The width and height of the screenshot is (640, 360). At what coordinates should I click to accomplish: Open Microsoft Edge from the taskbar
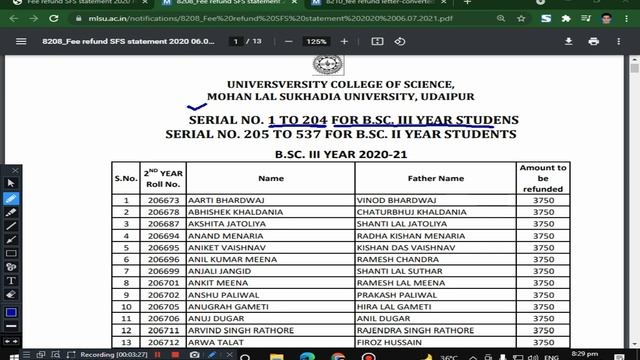pos(307,357)
